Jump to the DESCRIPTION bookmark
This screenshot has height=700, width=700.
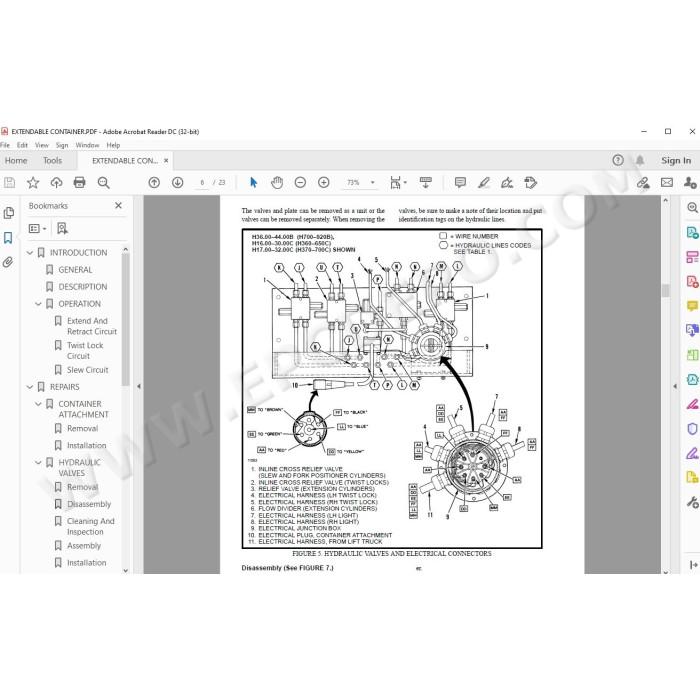83,287
